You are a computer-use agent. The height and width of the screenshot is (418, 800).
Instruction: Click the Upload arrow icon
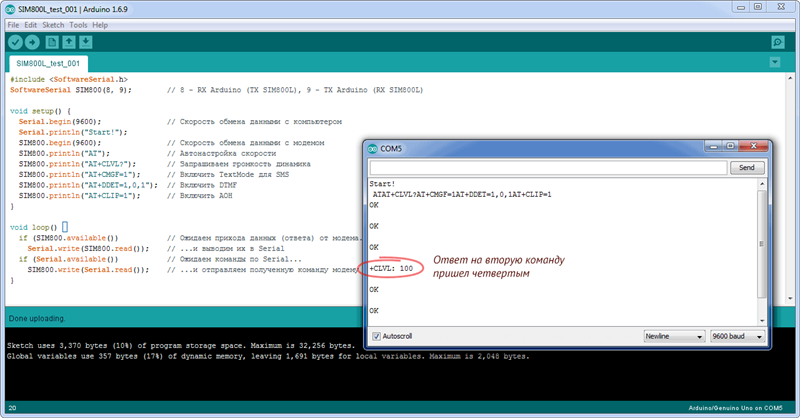33,42
